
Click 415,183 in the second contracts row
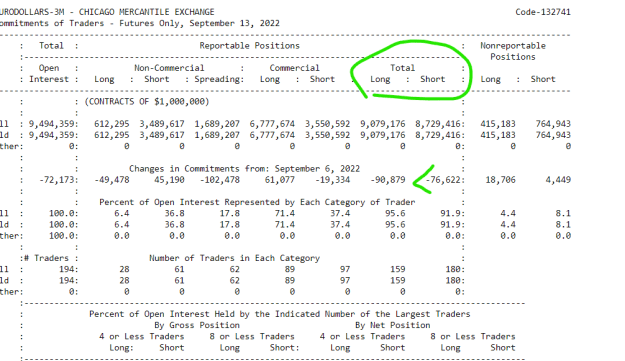coord(498,135)
